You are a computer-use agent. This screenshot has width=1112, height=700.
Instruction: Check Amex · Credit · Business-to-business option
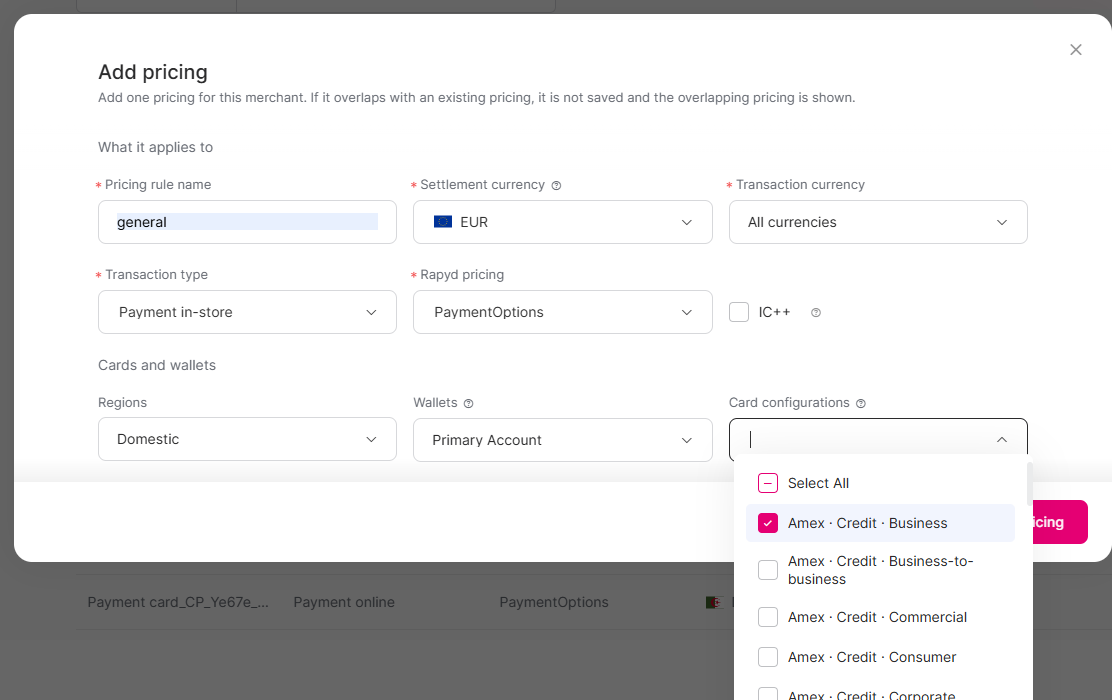[768, 570]
